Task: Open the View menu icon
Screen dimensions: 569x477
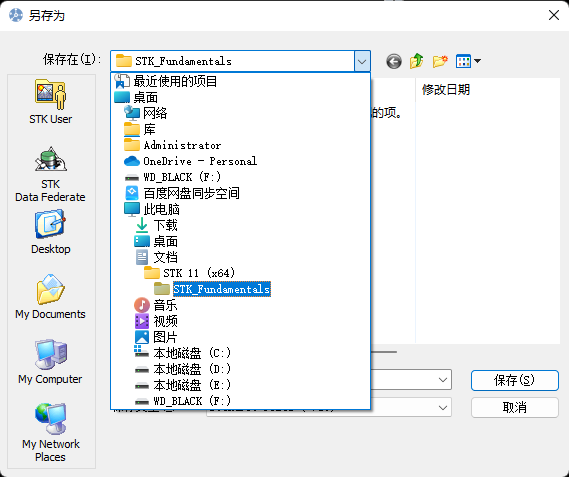Action: 468,61
